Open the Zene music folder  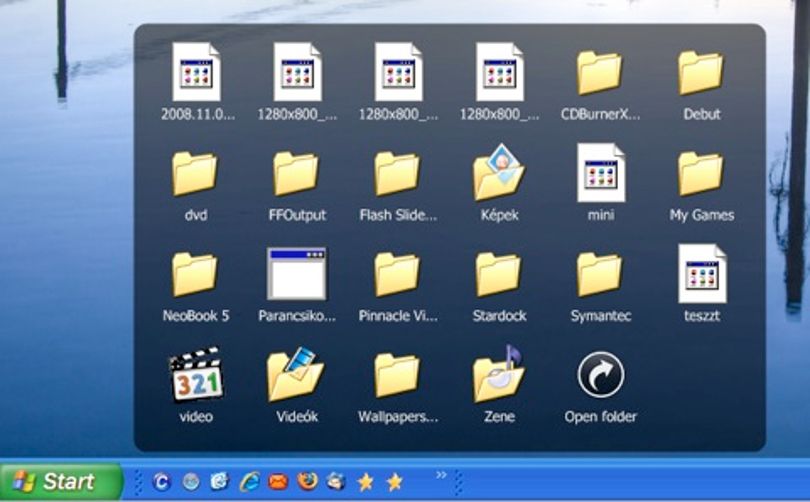coord(499,374)
